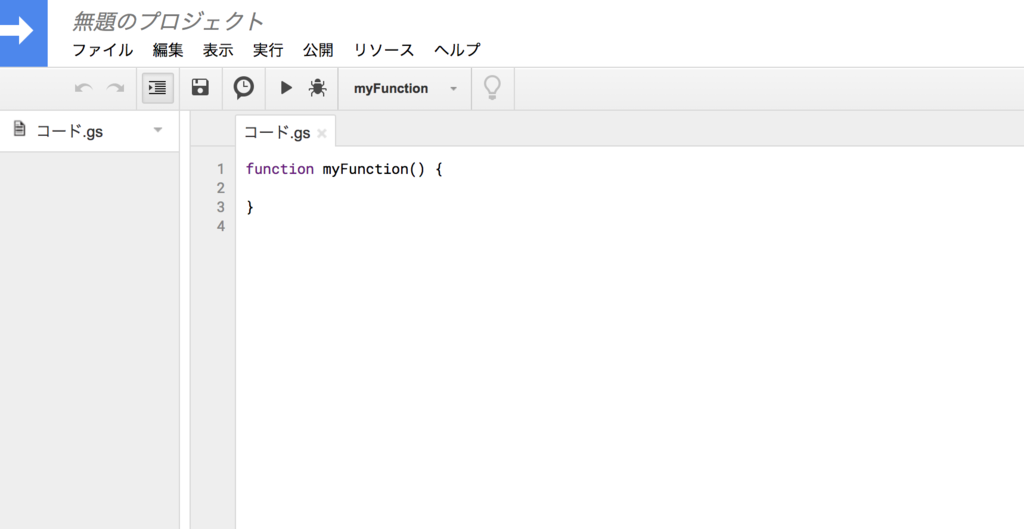
Task: Place cursor on empty code line 2
Action: (x=627, y=188)
